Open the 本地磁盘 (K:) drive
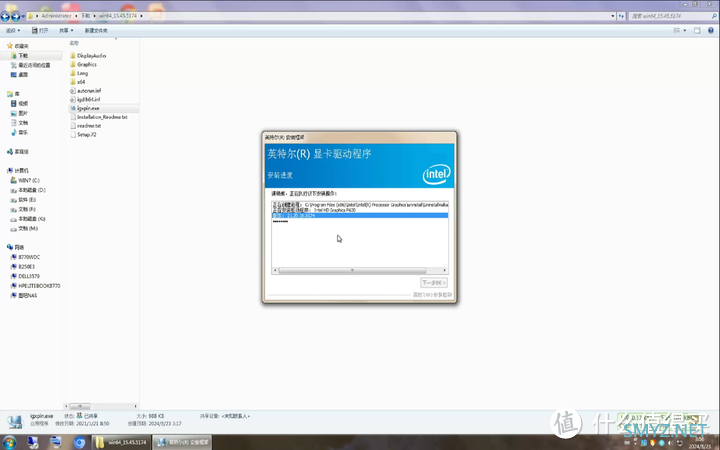Image resolution: width=720 pixels, height=450 pixels. (x=28, y=219)
